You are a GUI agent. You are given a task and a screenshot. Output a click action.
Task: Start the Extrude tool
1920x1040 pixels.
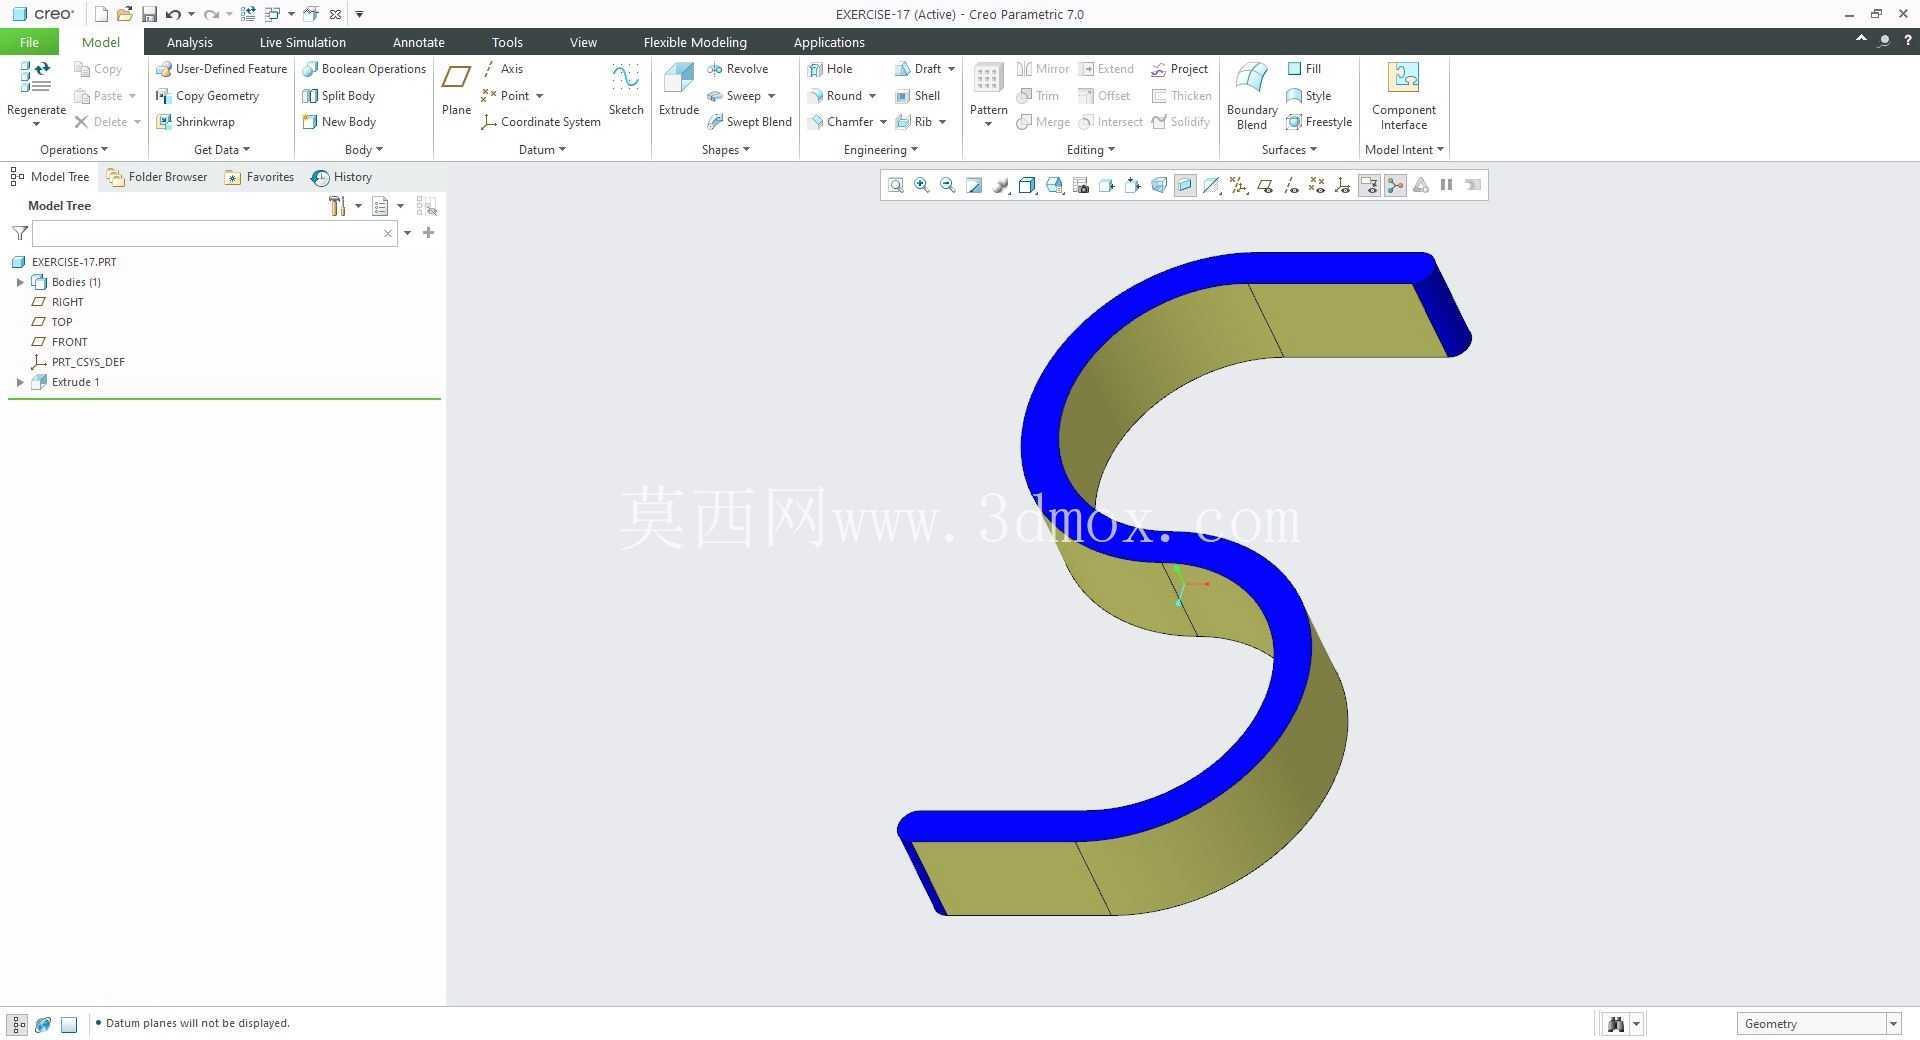click(x=678, y=89)
